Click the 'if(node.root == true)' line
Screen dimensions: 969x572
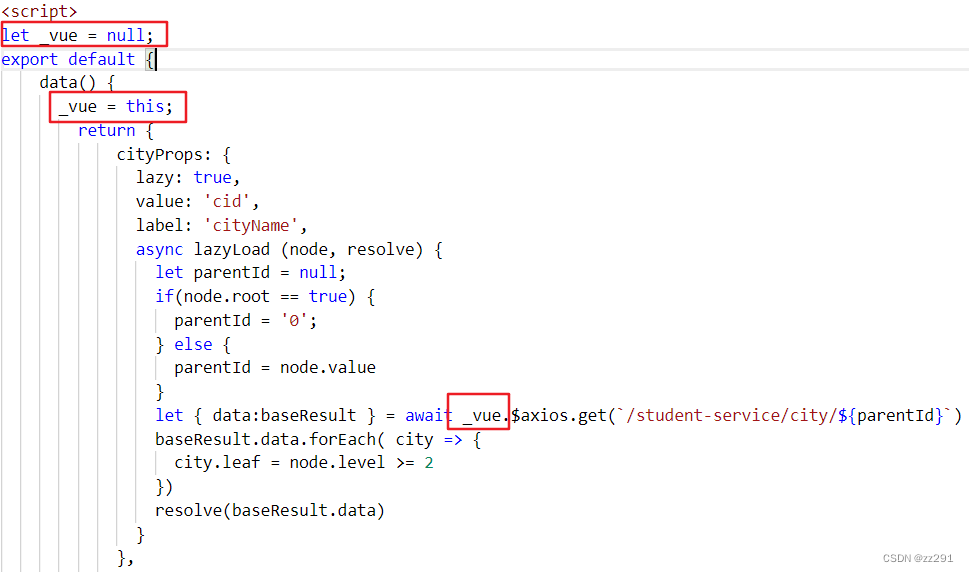[x=265, y=297]
